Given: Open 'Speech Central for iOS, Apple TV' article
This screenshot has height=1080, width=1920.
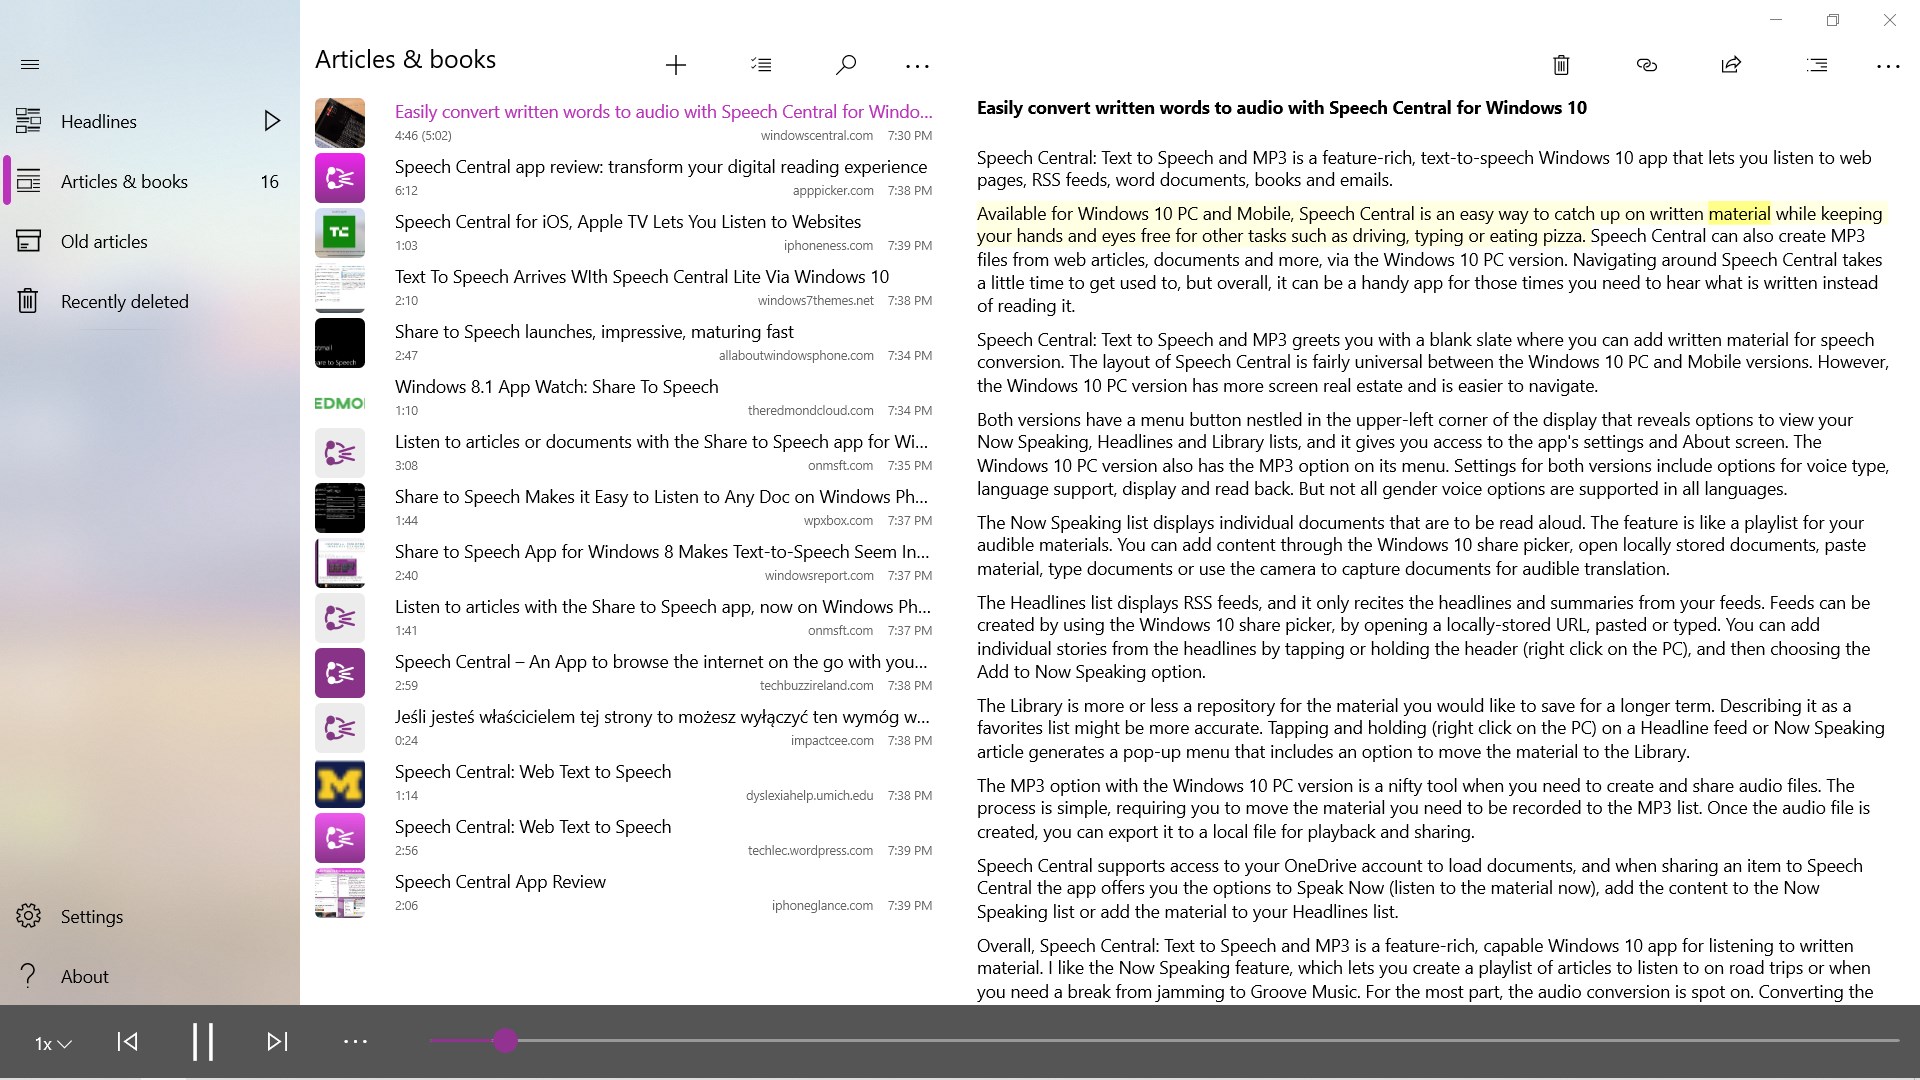Looking at the screenshot, I should 624,232.
